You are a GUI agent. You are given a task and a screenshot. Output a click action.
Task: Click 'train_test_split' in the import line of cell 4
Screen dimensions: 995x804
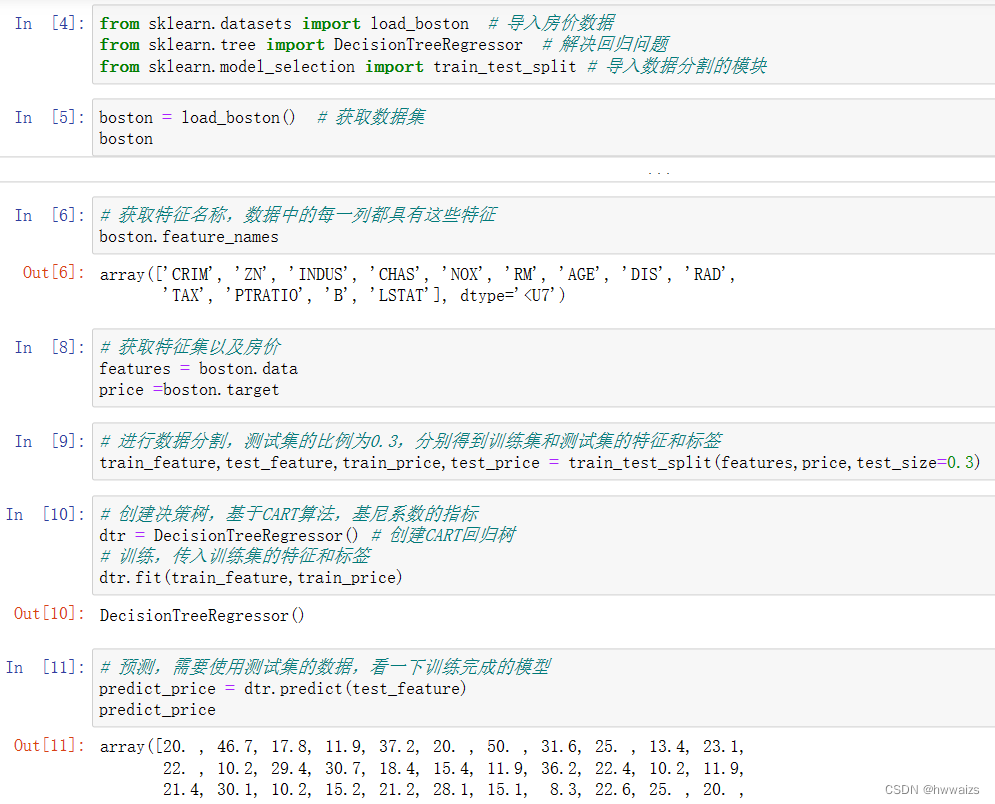[x=505, y=67]
